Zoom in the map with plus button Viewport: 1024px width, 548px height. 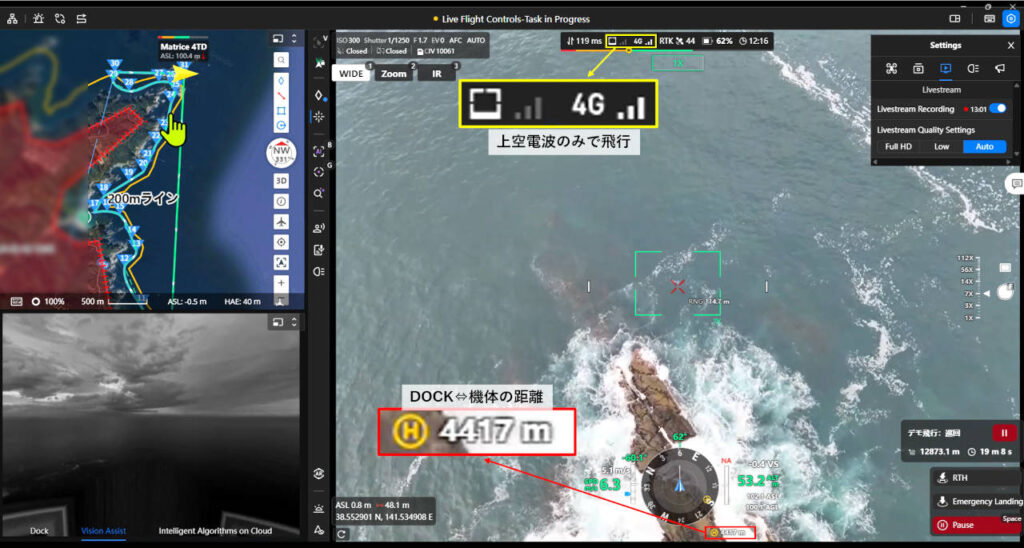(281, 283)
